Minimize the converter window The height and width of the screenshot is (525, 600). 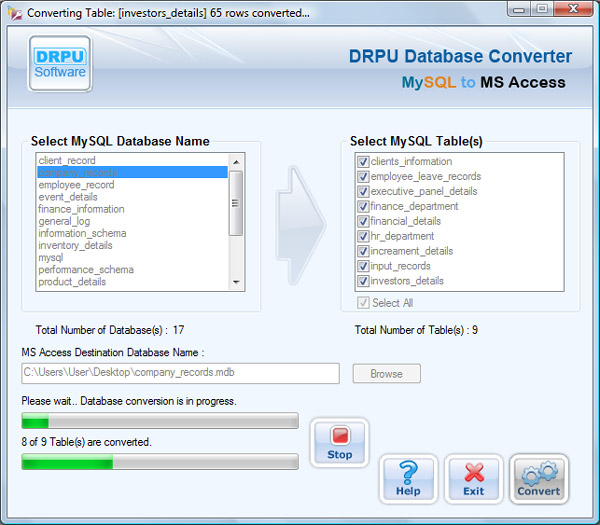coord(518,9)
